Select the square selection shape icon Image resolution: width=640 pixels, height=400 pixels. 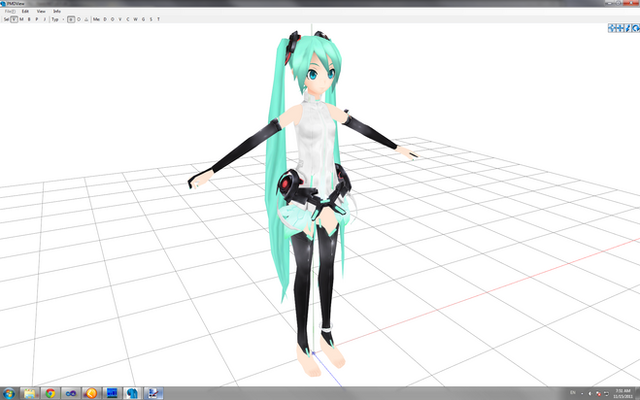pos(71,19)
